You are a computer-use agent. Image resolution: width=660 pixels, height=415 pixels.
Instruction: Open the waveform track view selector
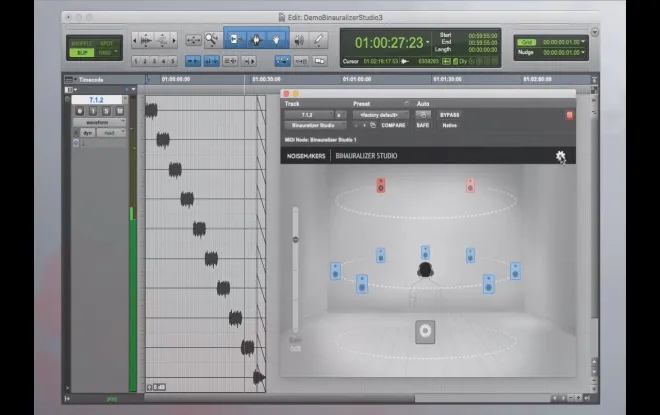pyautogui.click(x=99, y=122)
